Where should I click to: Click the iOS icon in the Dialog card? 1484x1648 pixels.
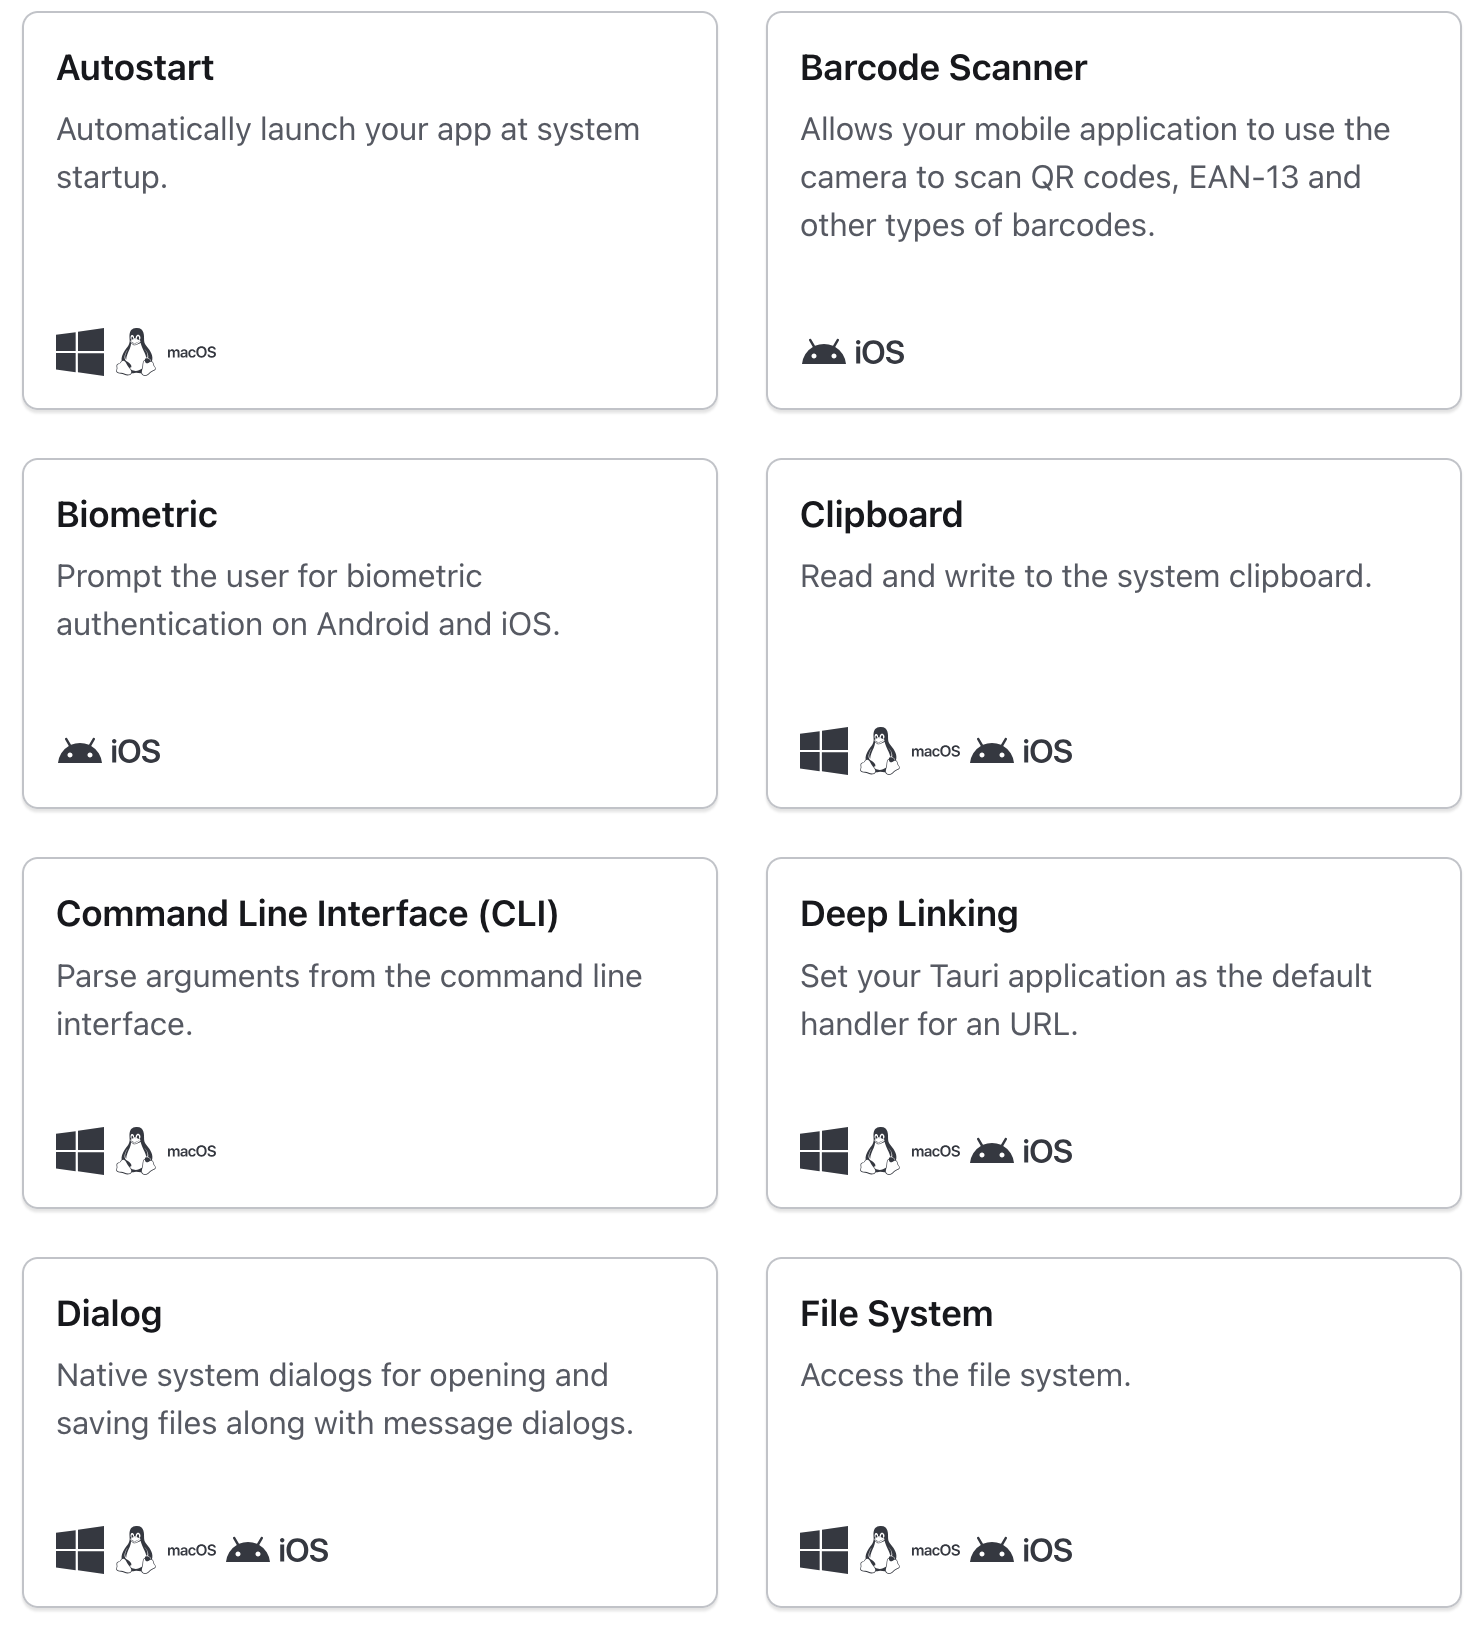pos(303,1550)
